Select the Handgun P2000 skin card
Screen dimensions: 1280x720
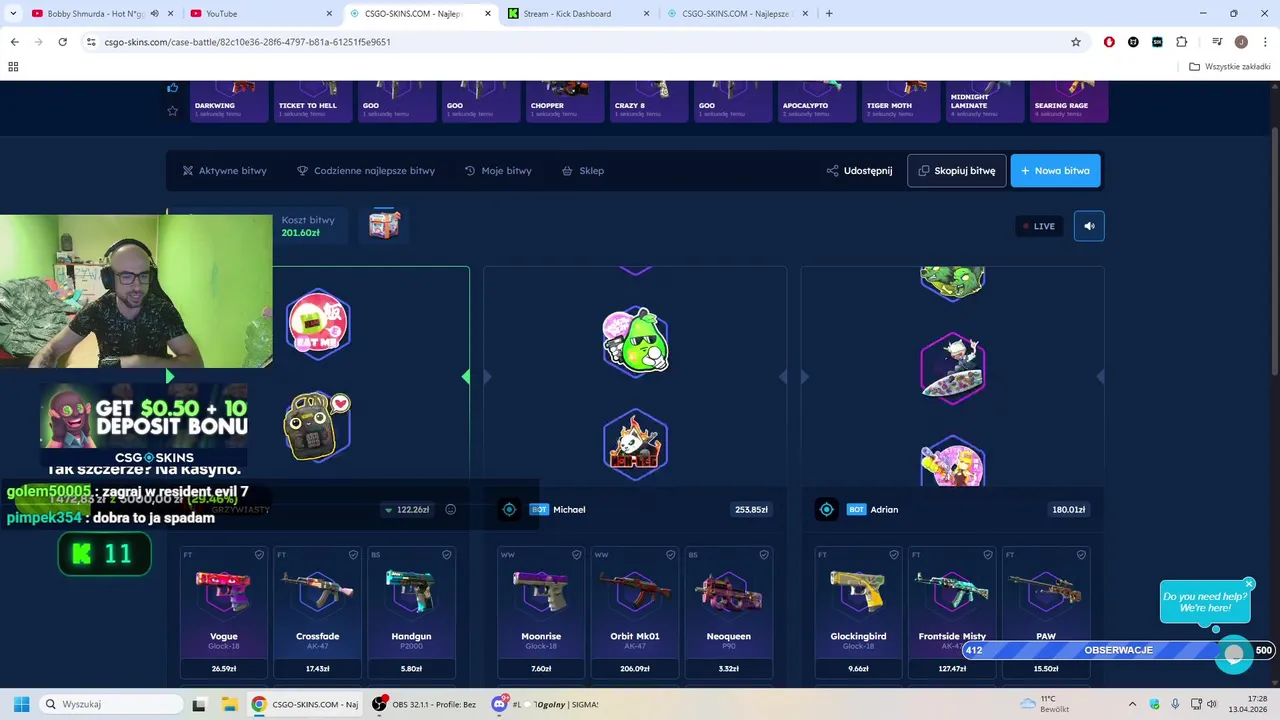(x=411, y=612)
